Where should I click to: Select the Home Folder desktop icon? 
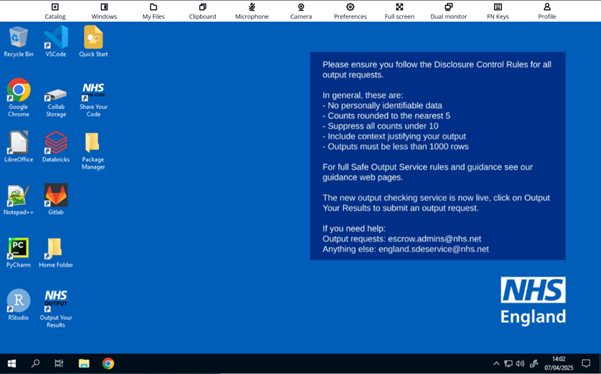(56, 252)
